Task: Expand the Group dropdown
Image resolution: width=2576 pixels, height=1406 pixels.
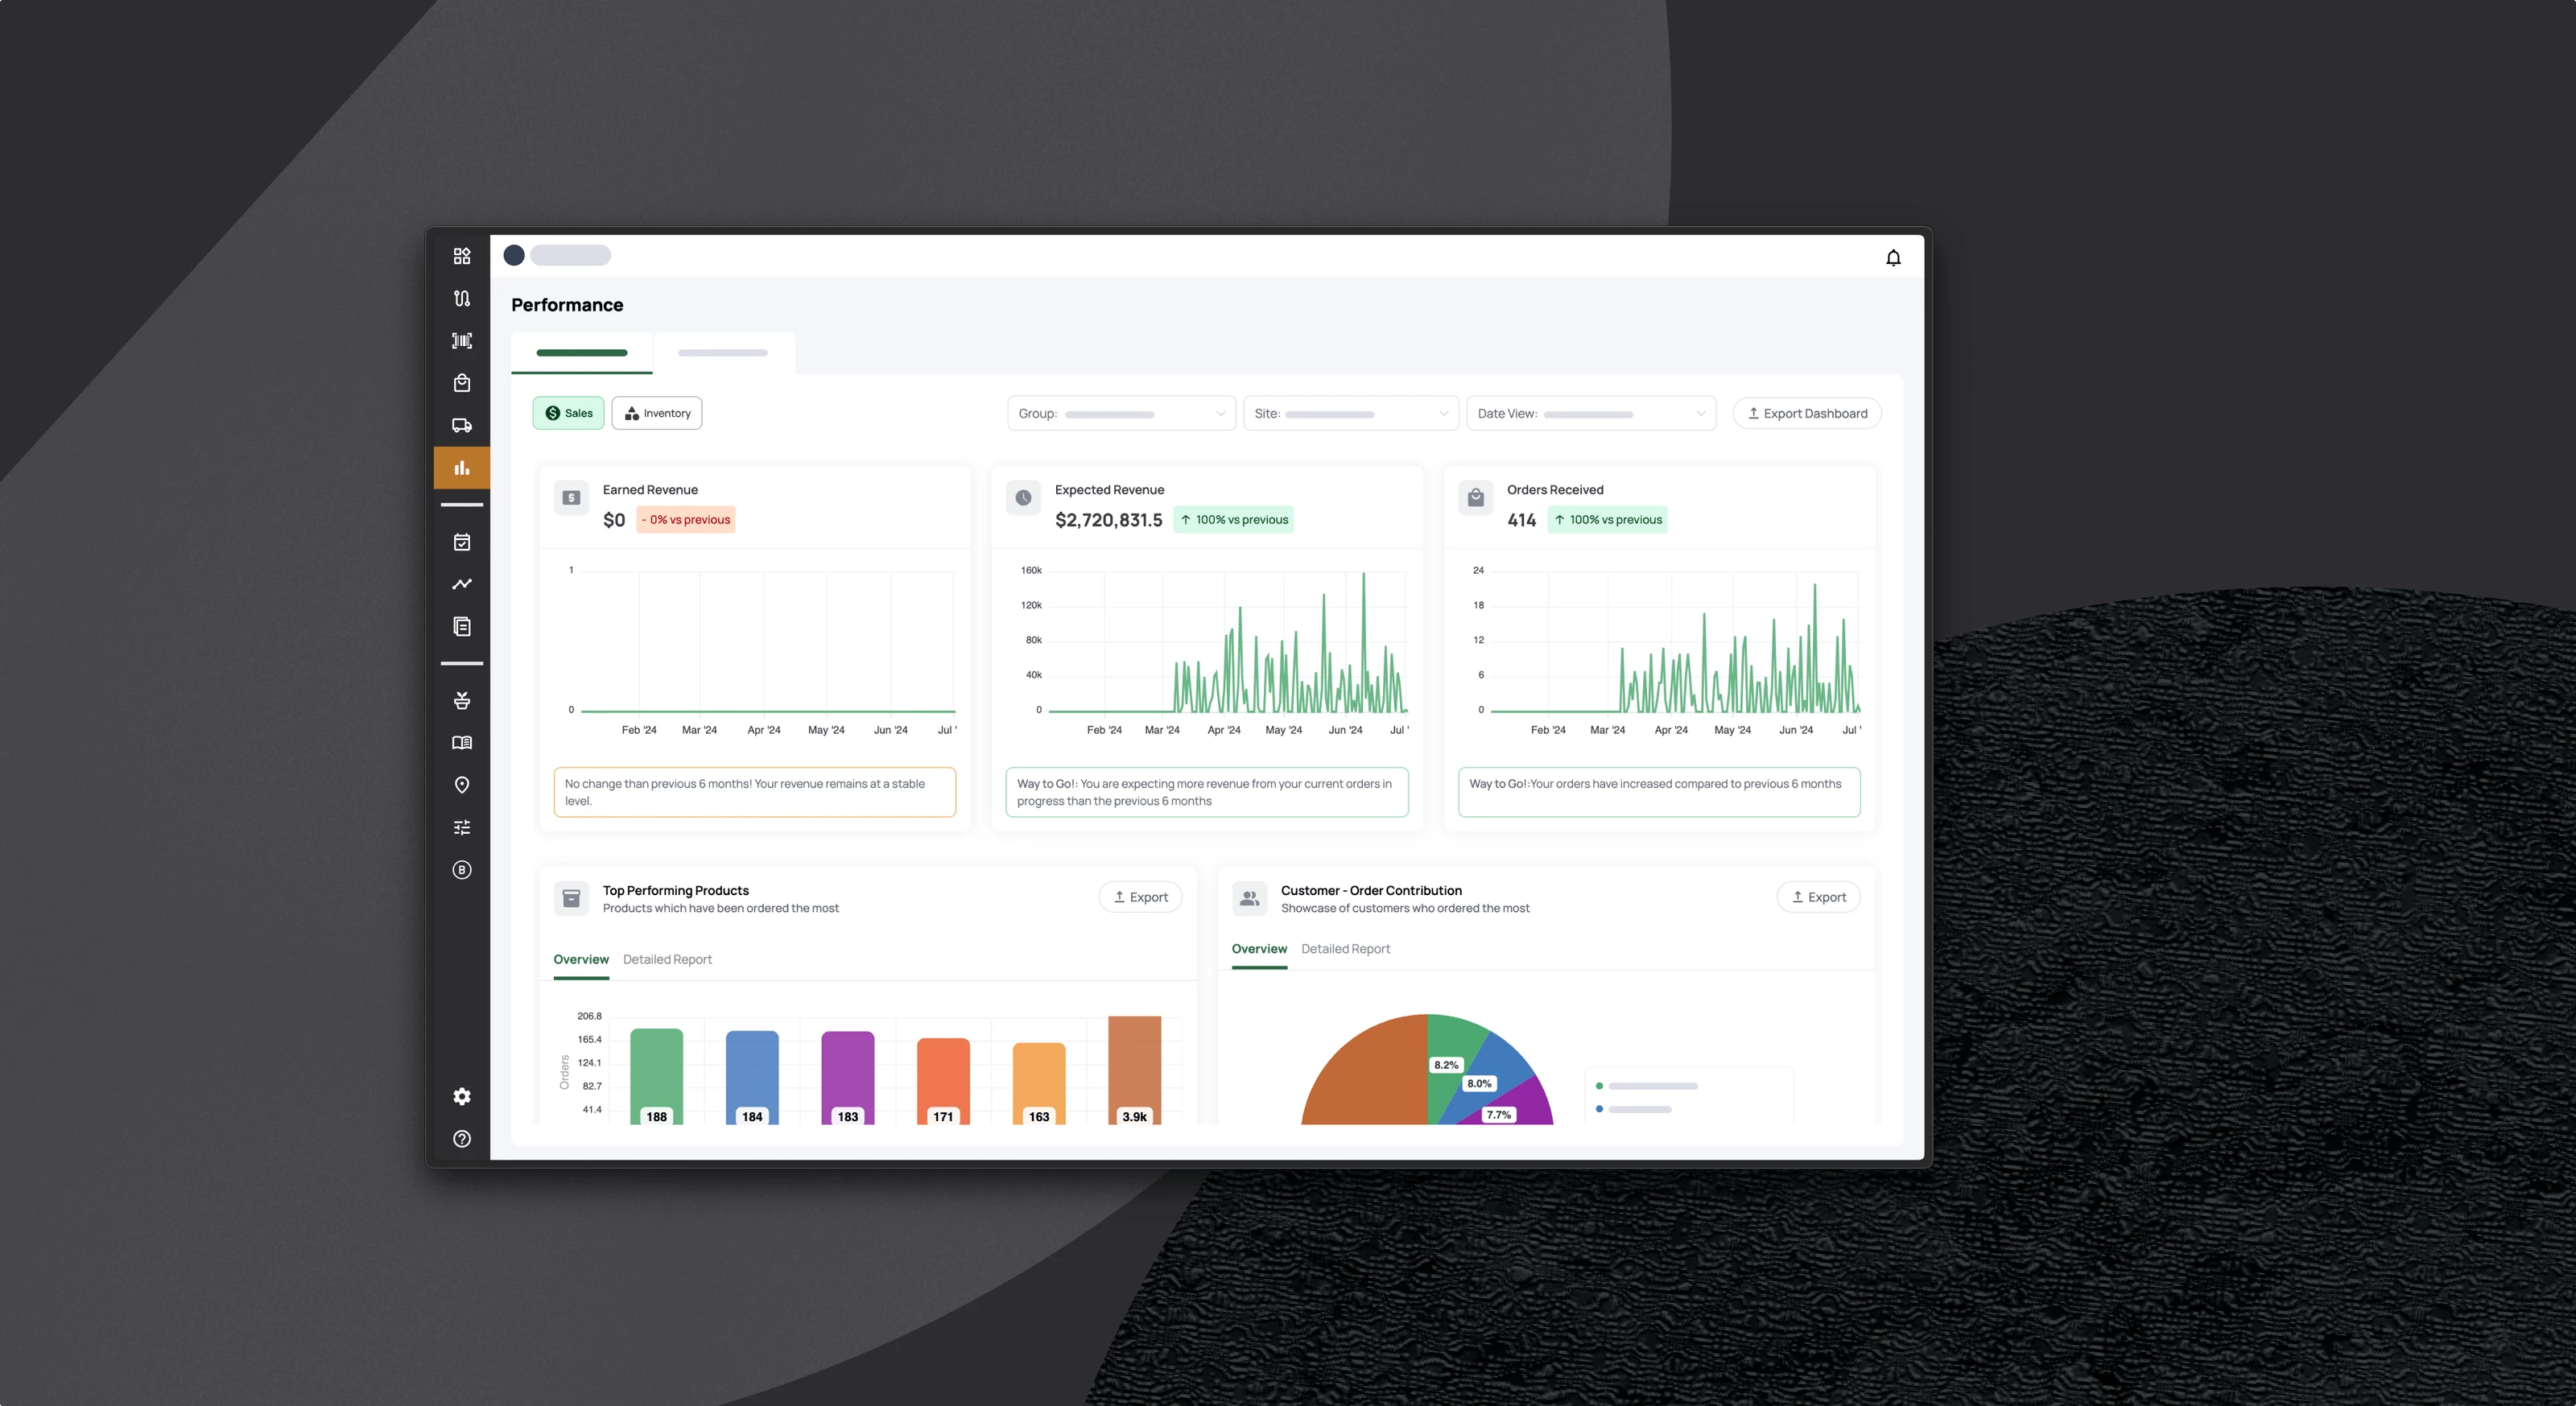Action: [1120, 413]
